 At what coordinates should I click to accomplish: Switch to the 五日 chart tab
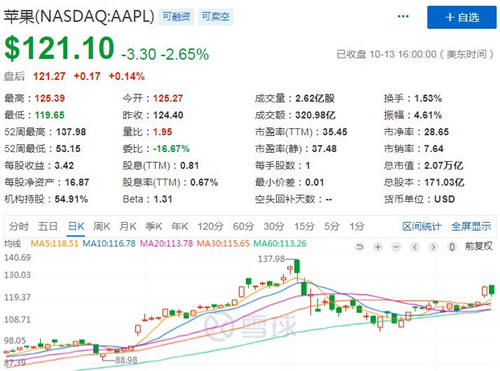[48, 227]
